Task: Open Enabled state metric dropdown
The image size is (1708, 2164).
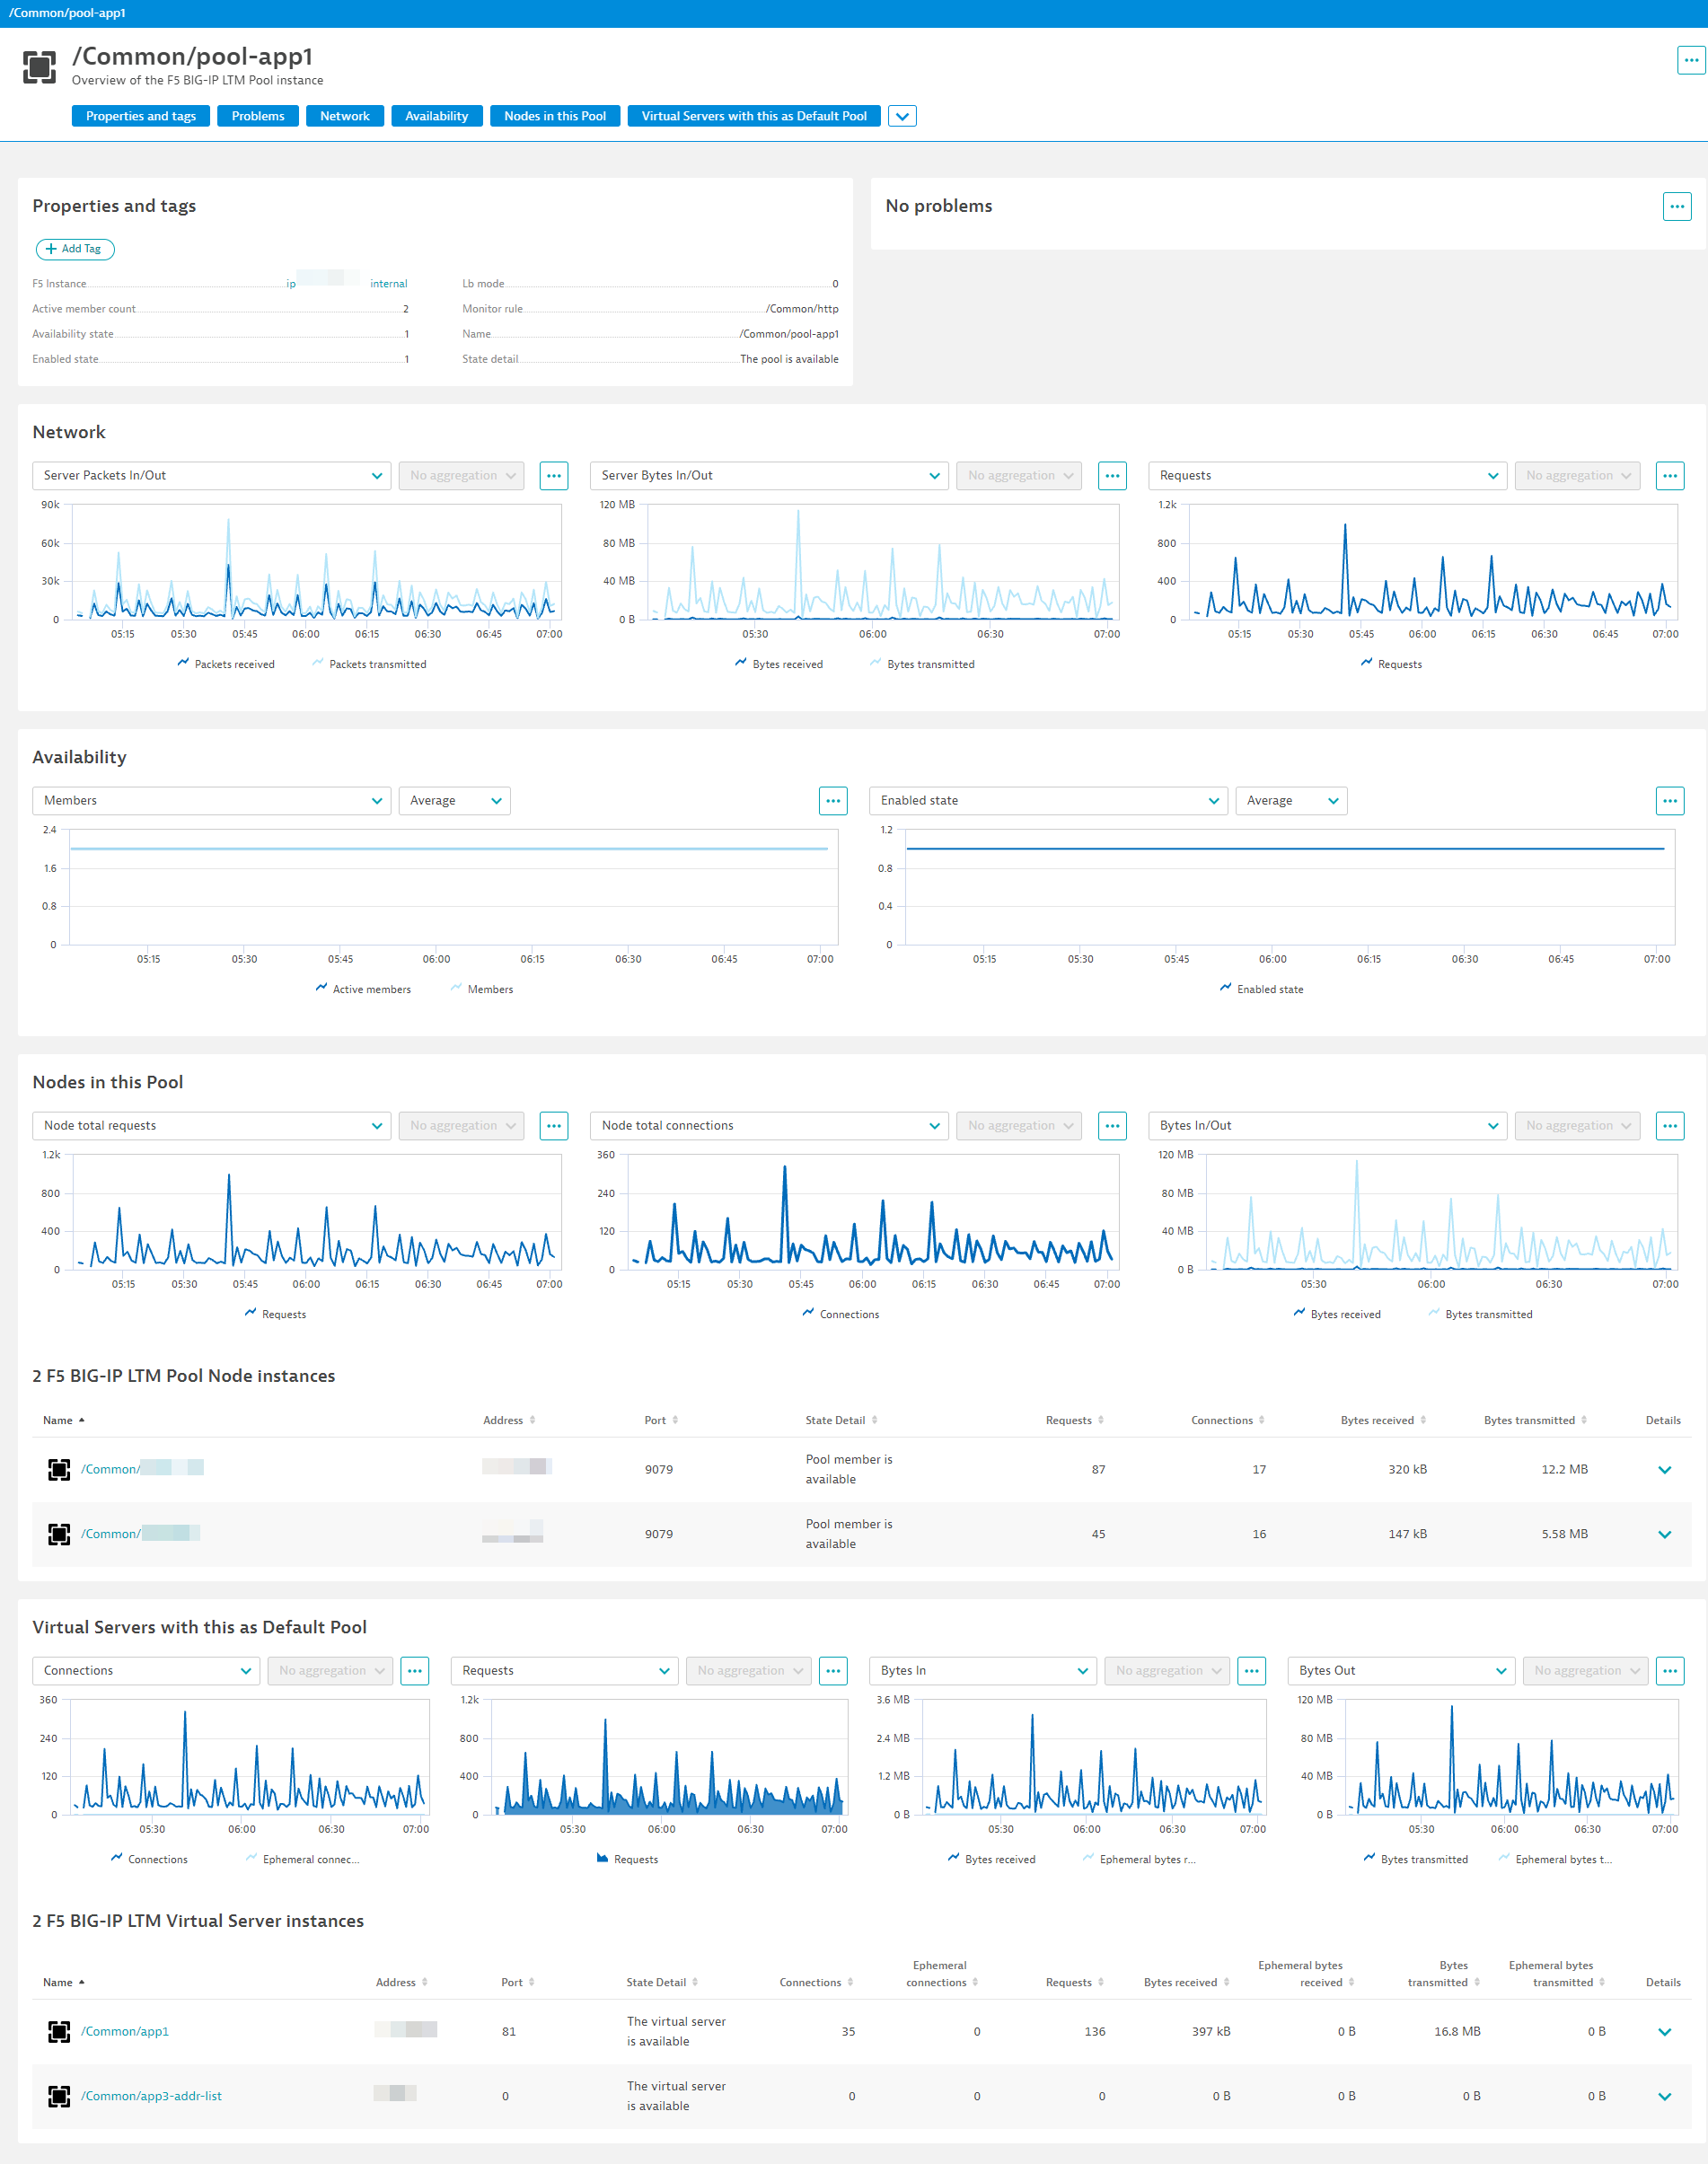Action: [1048, 801]
